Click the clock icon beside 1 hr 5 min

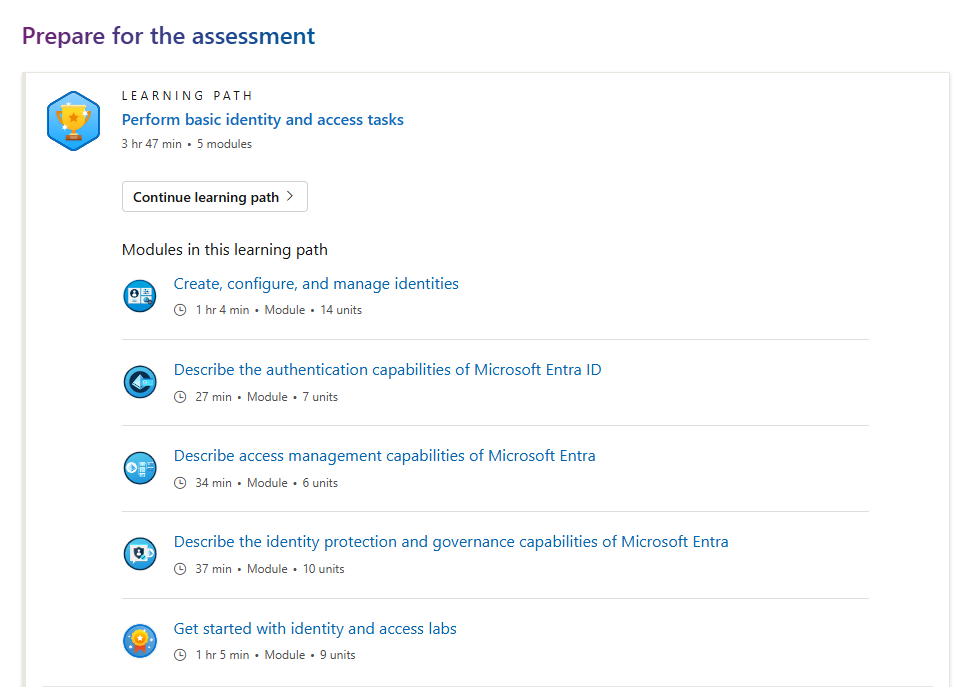coord(180,655)
